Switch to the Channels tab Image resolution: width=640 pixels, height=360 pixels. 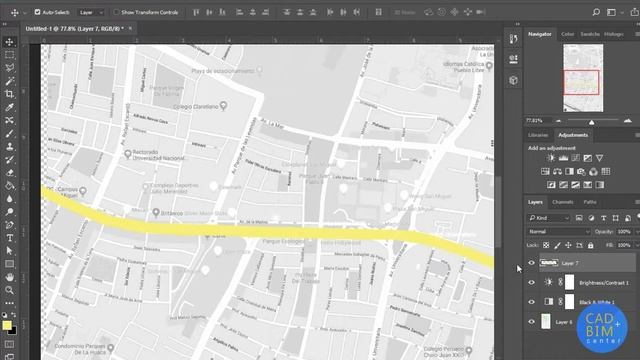click(562, 202)
